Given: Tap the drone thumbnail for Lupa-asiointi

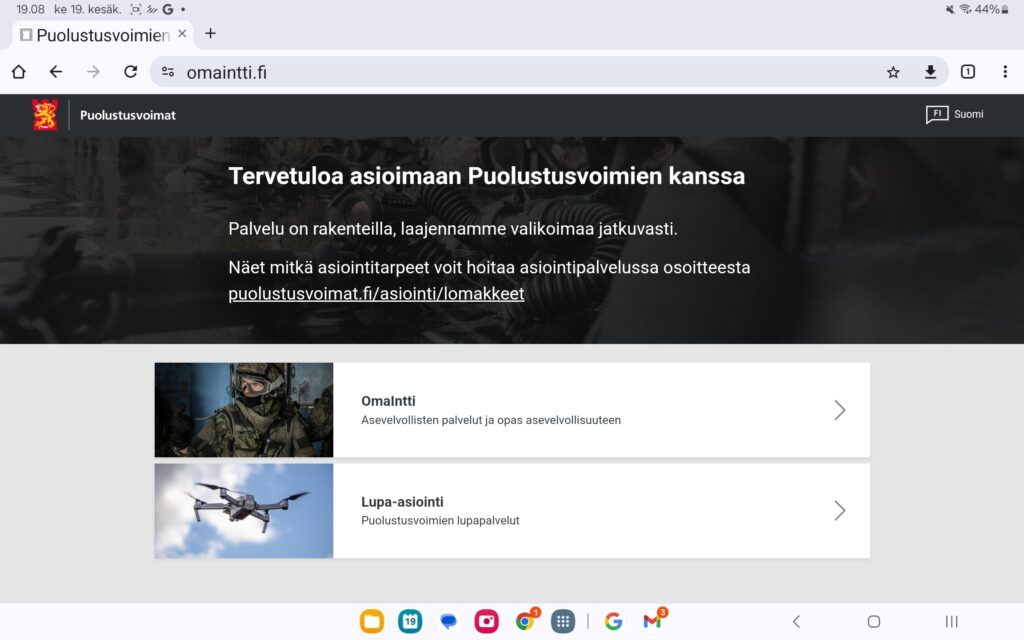Looking at the screenshot, I should (244, 511).
